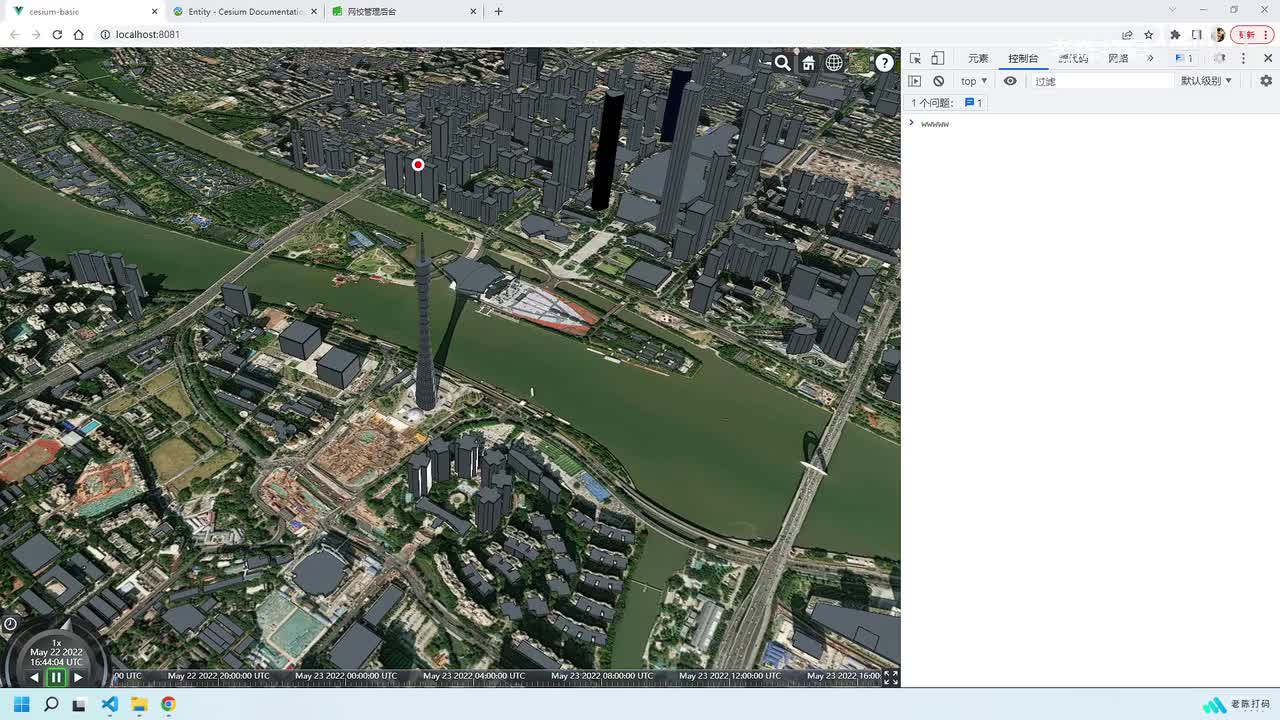1280x720 pixels.
Task: View site information icon in address bar
Action: [105, 34]
